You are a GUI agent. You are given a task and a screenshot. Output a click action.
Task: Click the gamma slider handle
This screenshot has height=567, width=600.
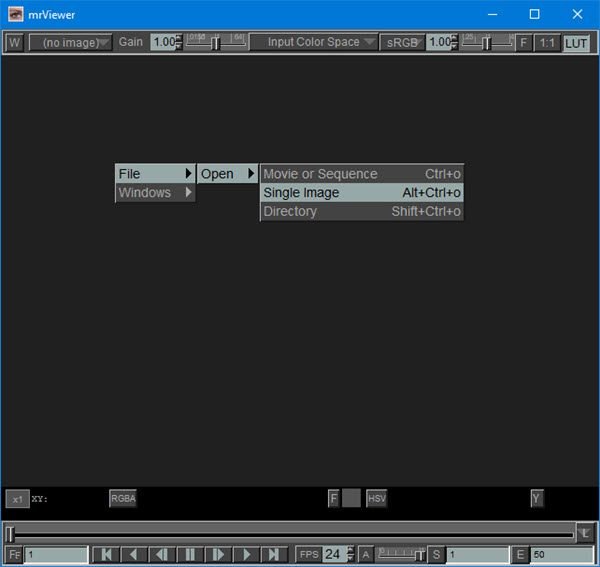pyautogui.click(x=486, y=43)
